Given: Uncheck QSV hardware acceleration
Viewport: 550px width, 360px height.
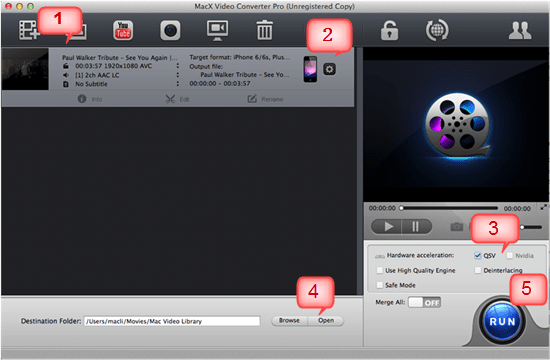Looking at the screenshot, I should click(477, 255).
